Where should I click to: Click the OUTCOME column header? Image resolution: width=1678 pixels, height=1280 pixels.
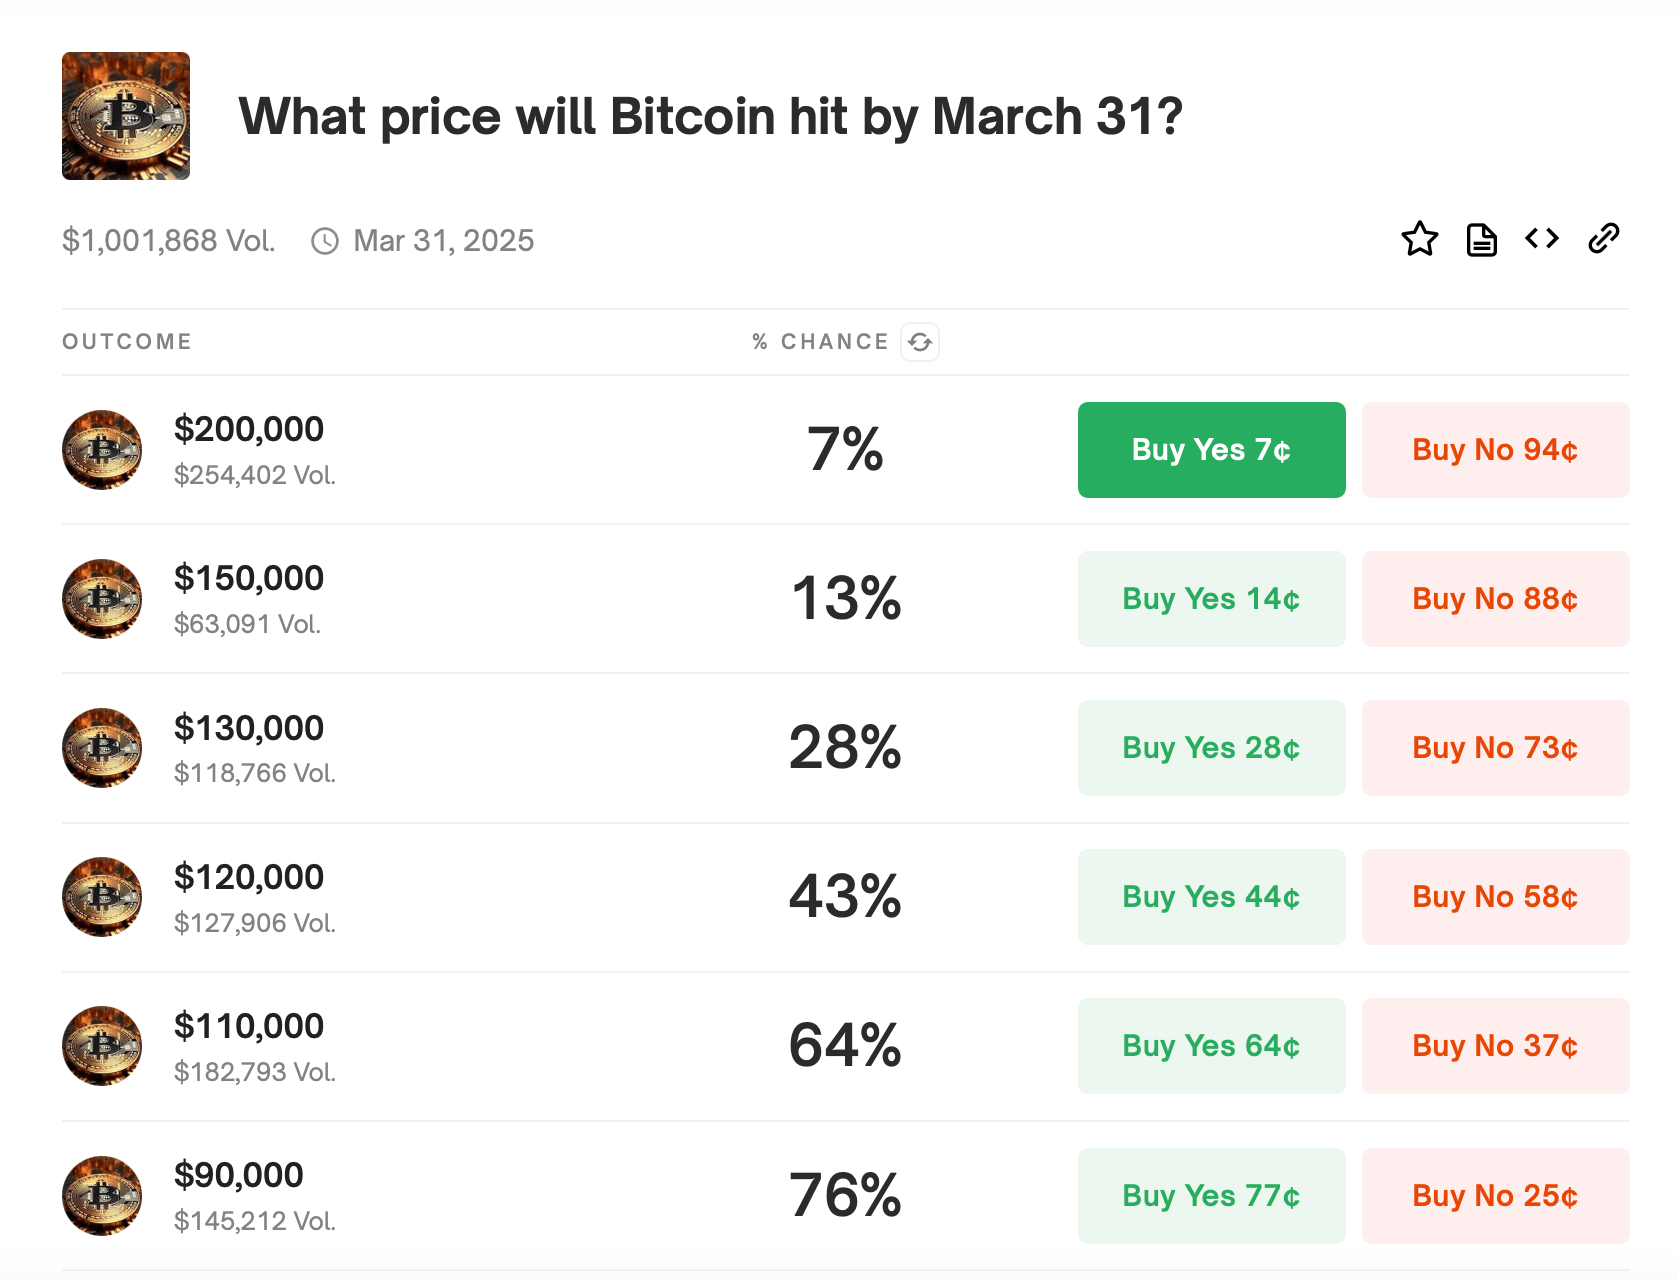[126, 341]
